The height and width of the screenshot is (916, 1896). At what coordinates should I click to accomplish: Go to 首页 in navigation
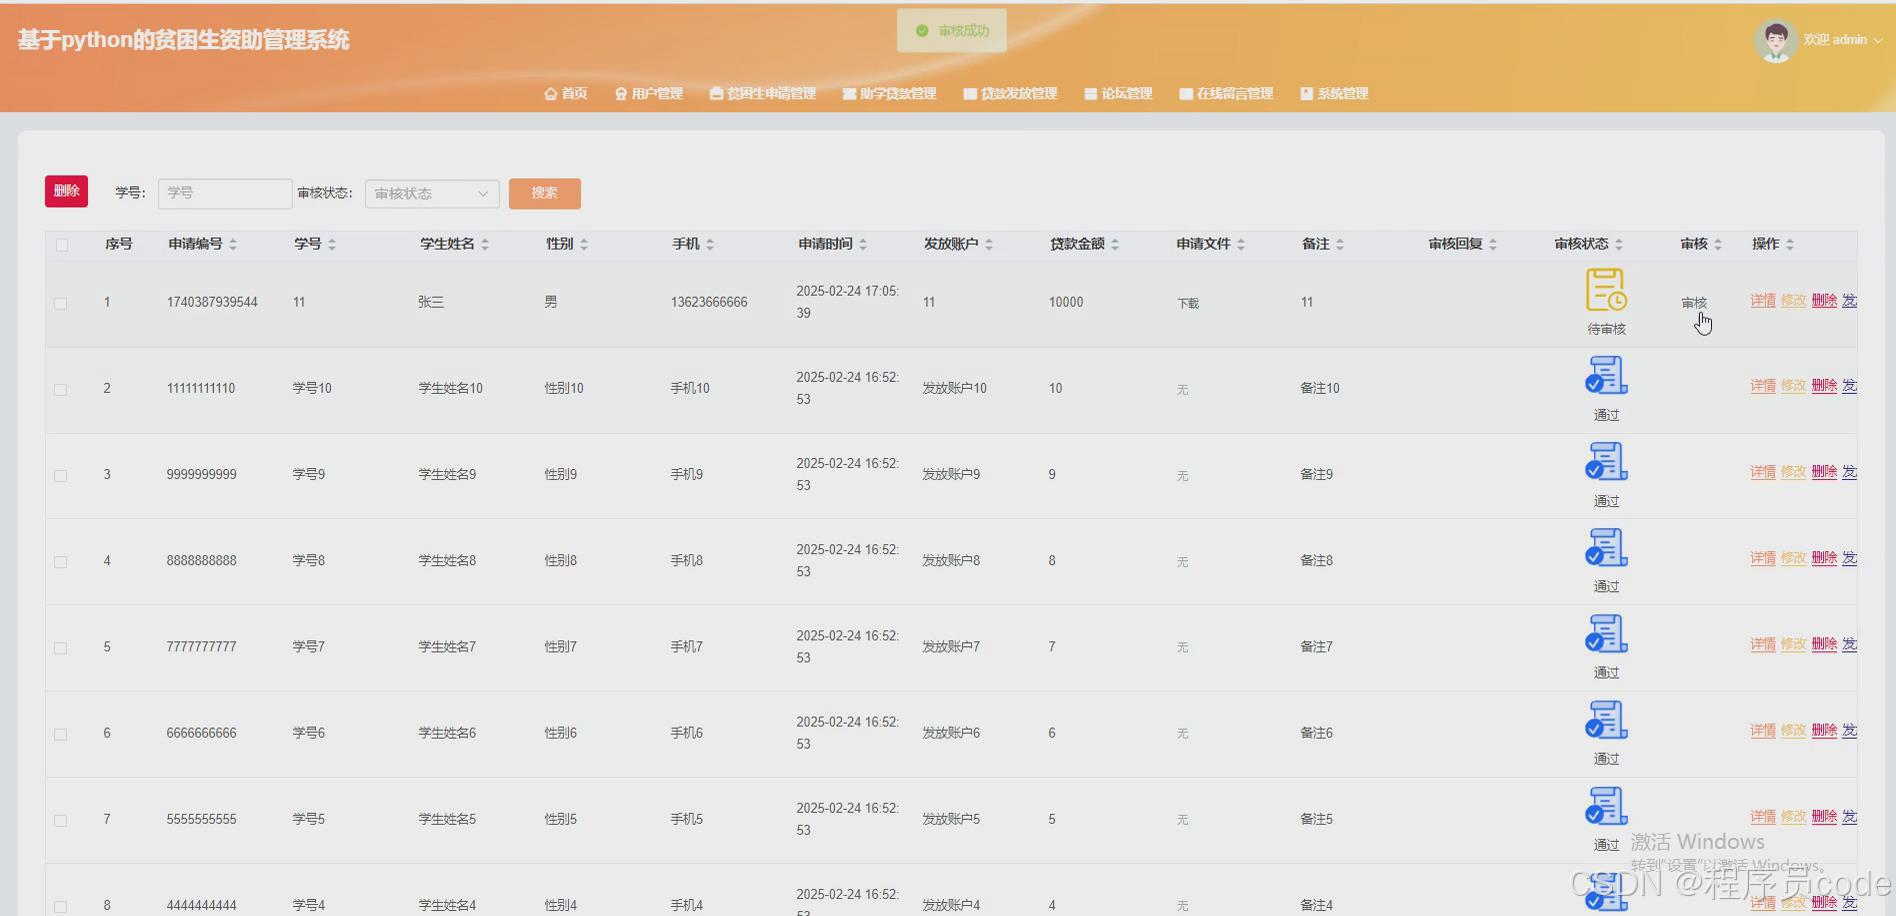(x=565, y=93)
